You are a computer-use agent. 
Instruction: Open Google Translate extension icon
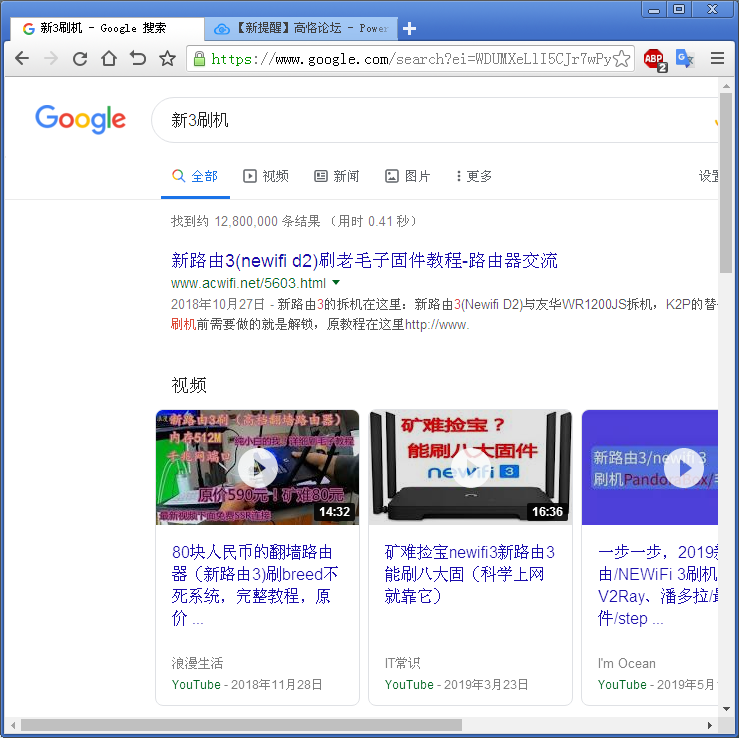coord(684,59)
